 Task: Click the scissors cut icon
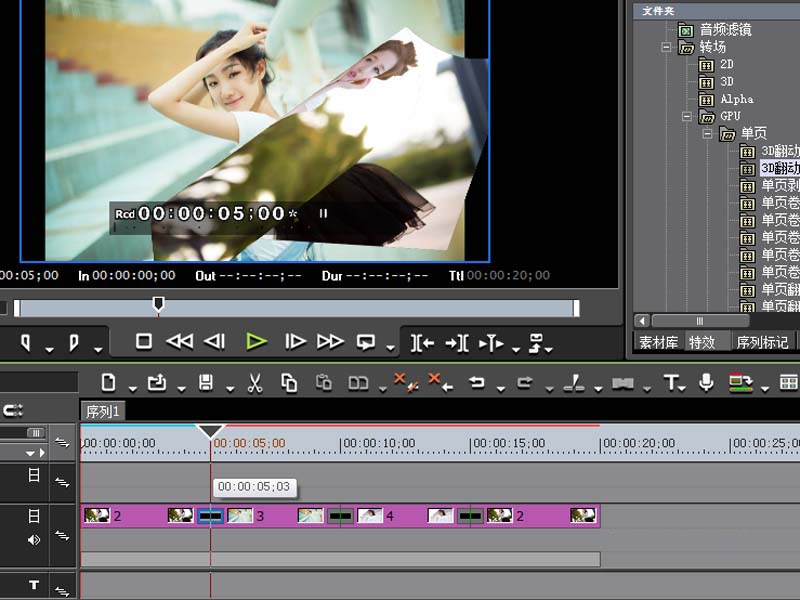(x=255, y=383)
